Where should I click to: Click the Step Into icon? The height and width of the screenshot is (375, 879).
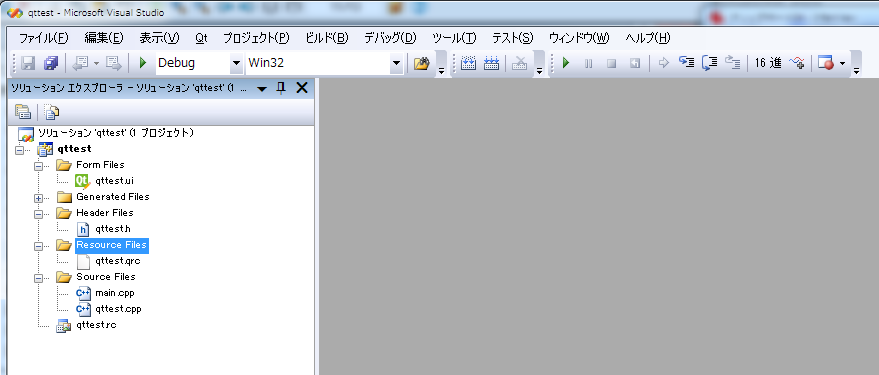pyautogui.click(x=687, y=63)
